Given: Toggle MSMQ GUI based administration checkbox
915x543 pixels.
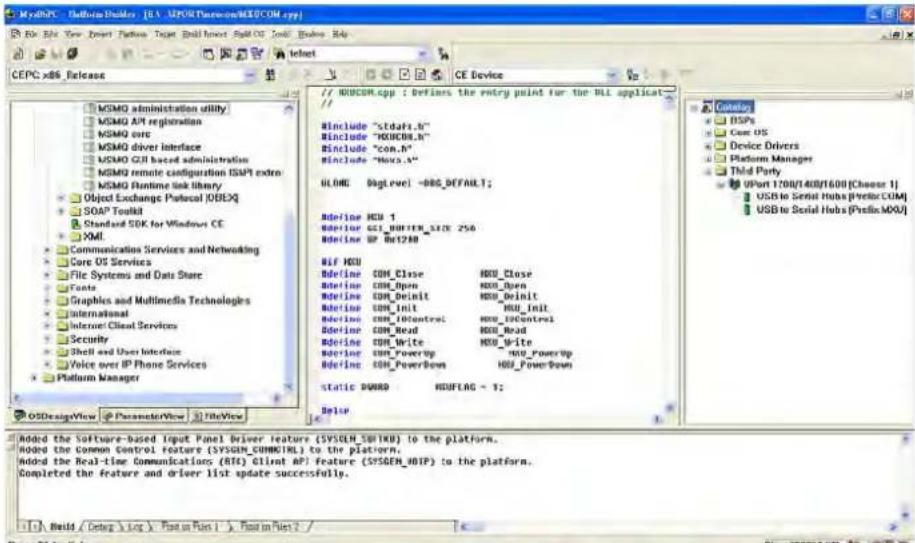Looking at the screenshot, I should point(89,160).
